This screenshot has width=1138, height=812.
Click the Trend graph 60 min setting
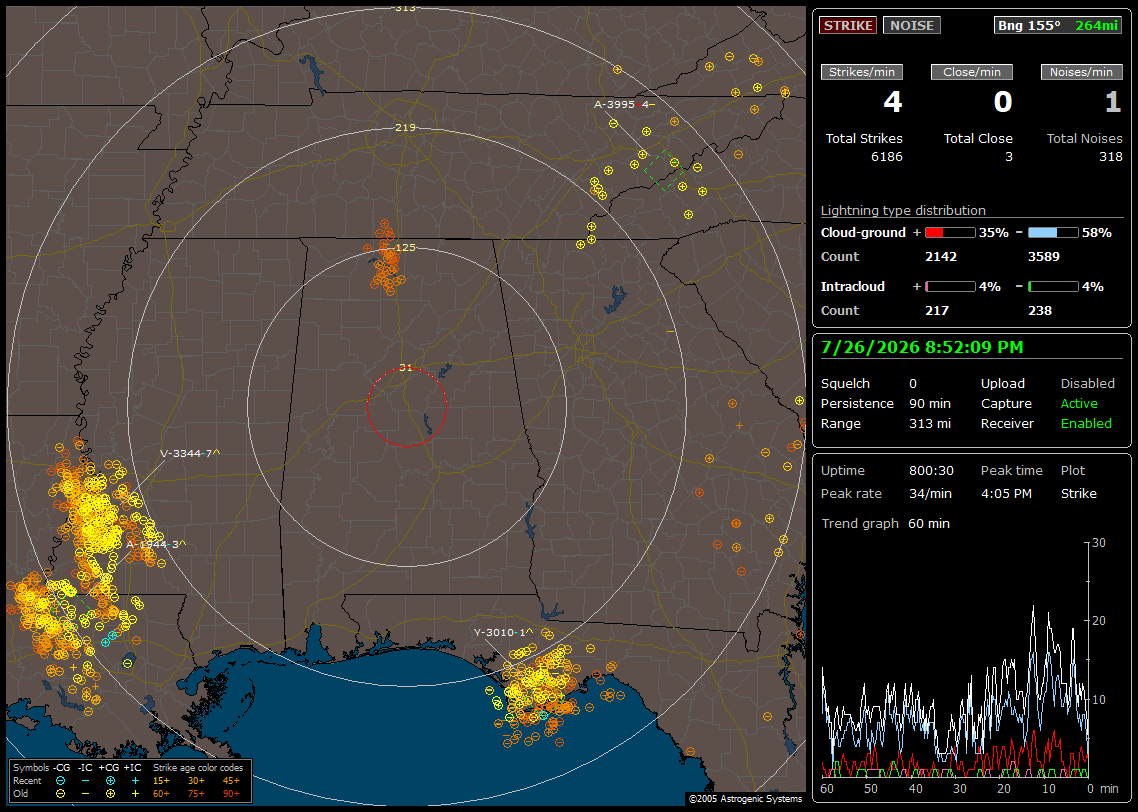pos(928,524)
